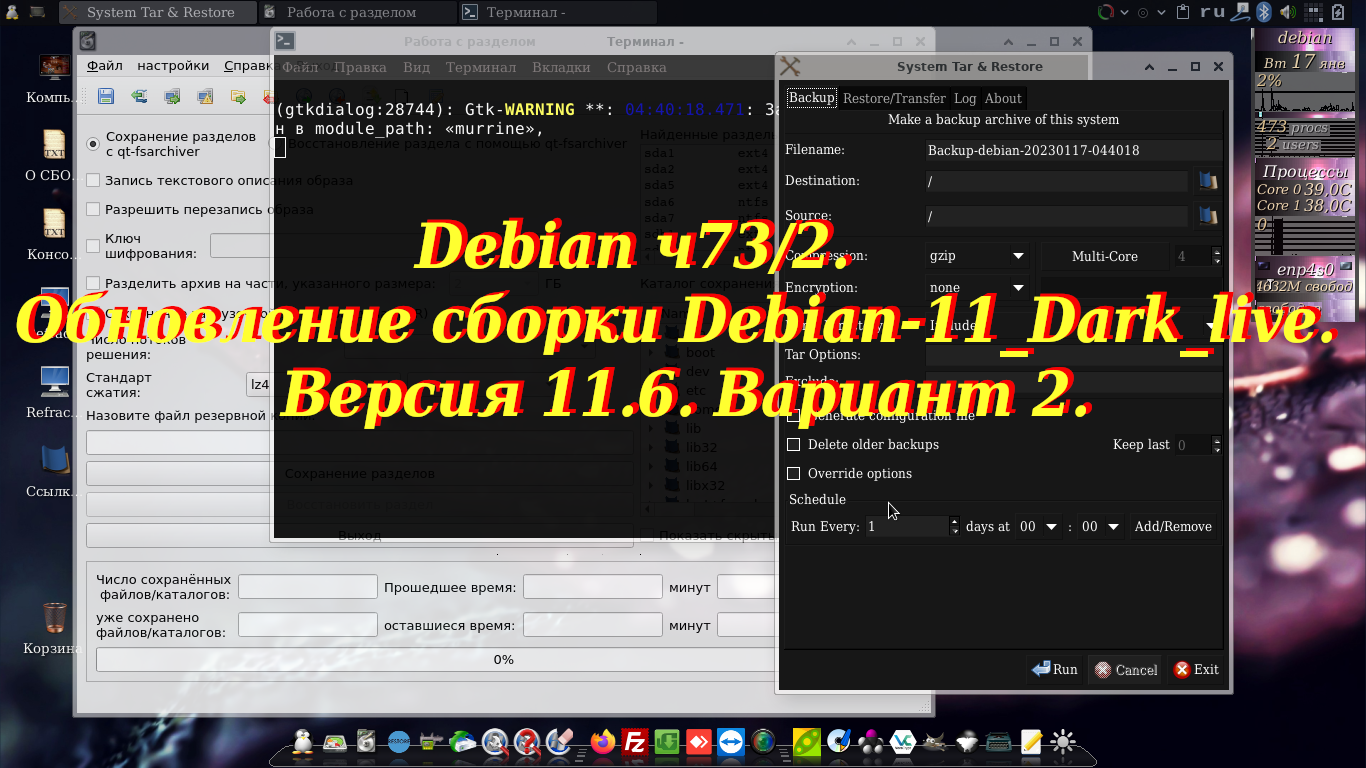Launch GIMP from the dock

[933, 741]
